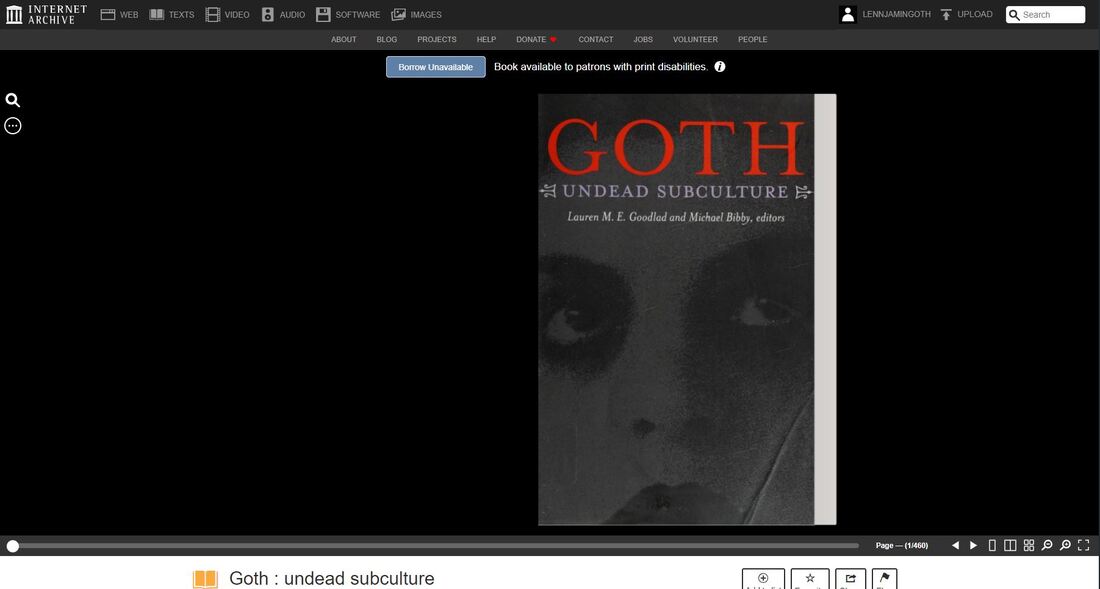The width and height of the screenshot is (1100, 589).
Task: Flip to the next page
Action: pos(973,545)
